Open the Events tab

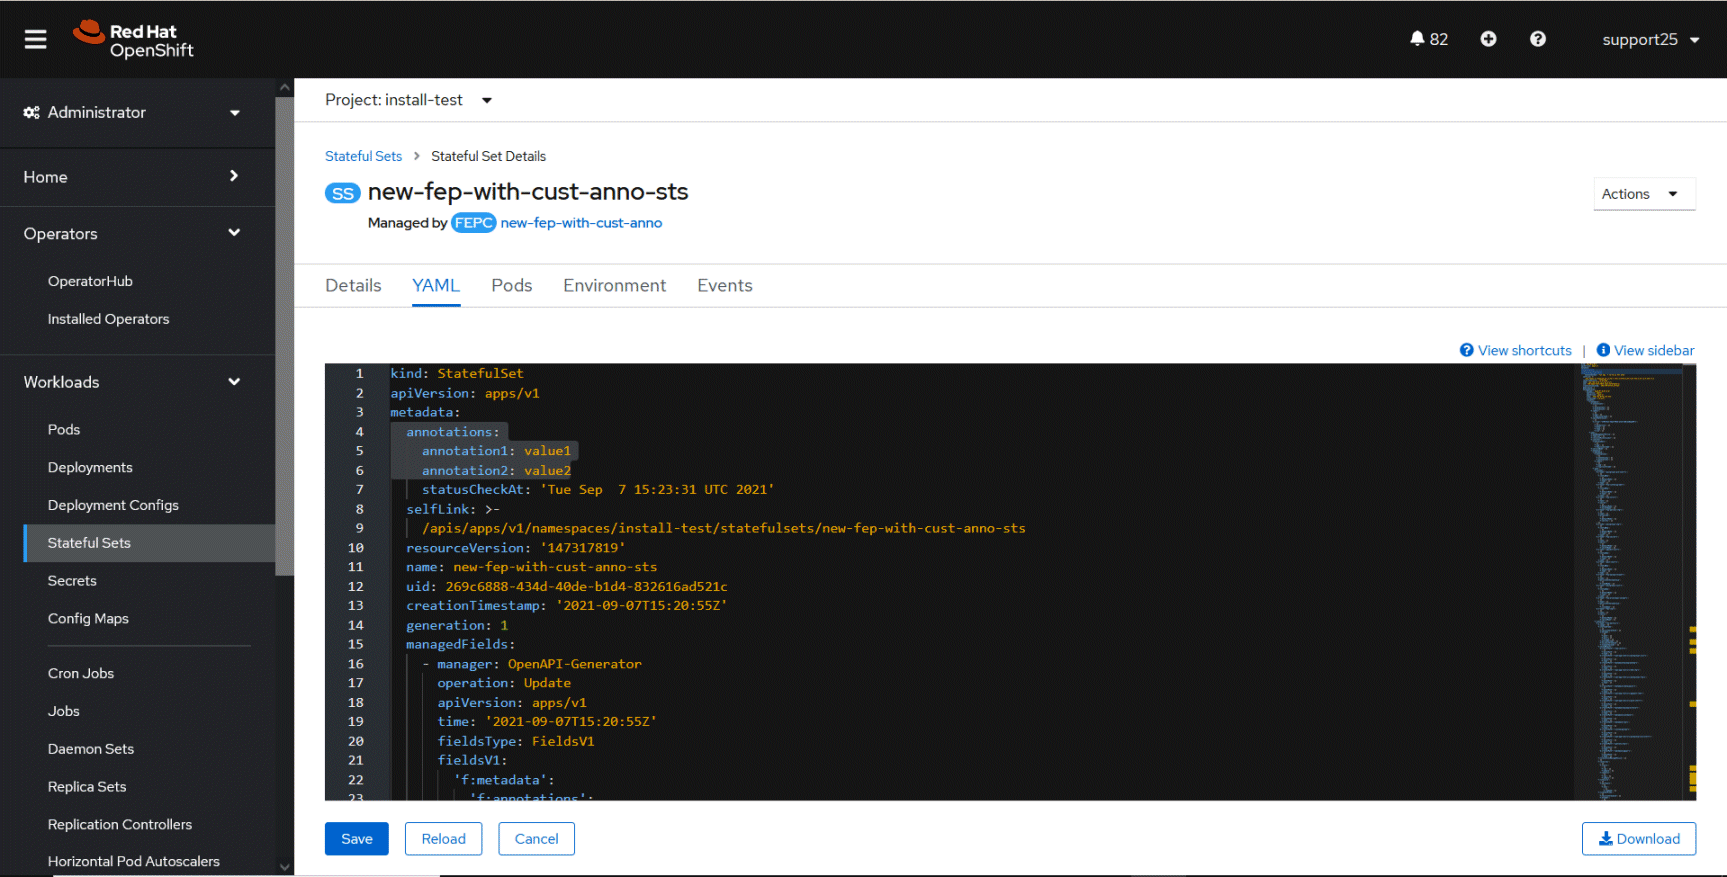coord(725,286)
